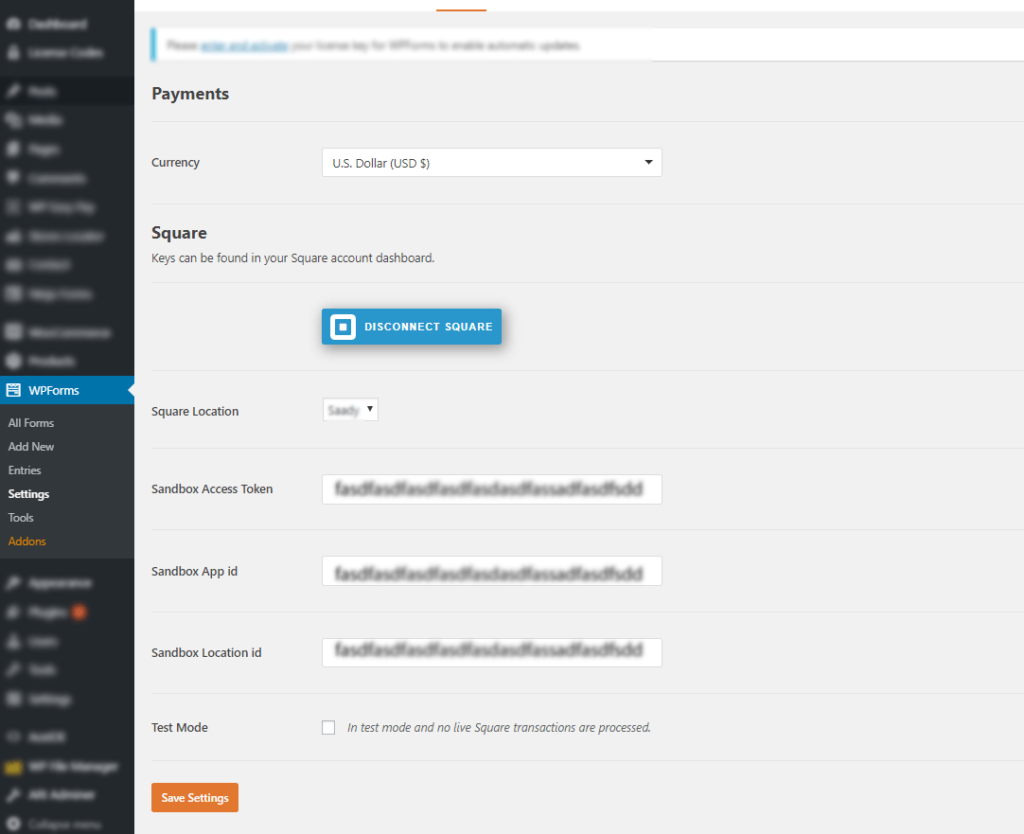Expand the Square Location selector
Screen dimensions: 1024x834
coord(350,409)
